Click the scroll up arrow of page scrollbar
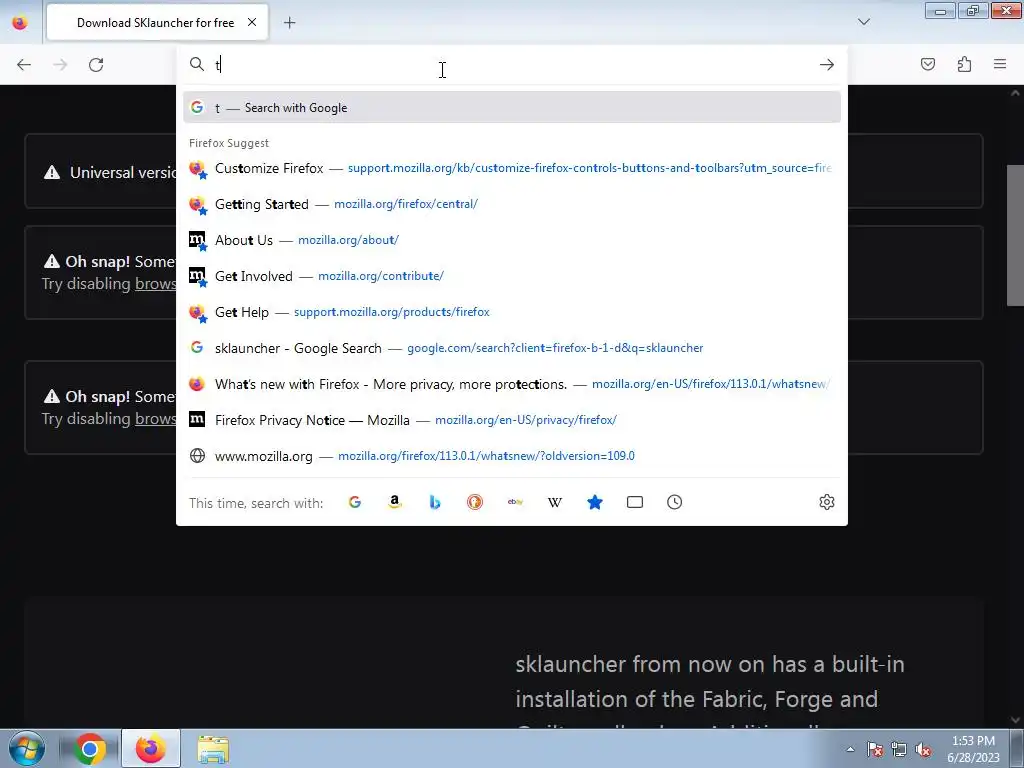The image size is (1024, 768). 1016,93
